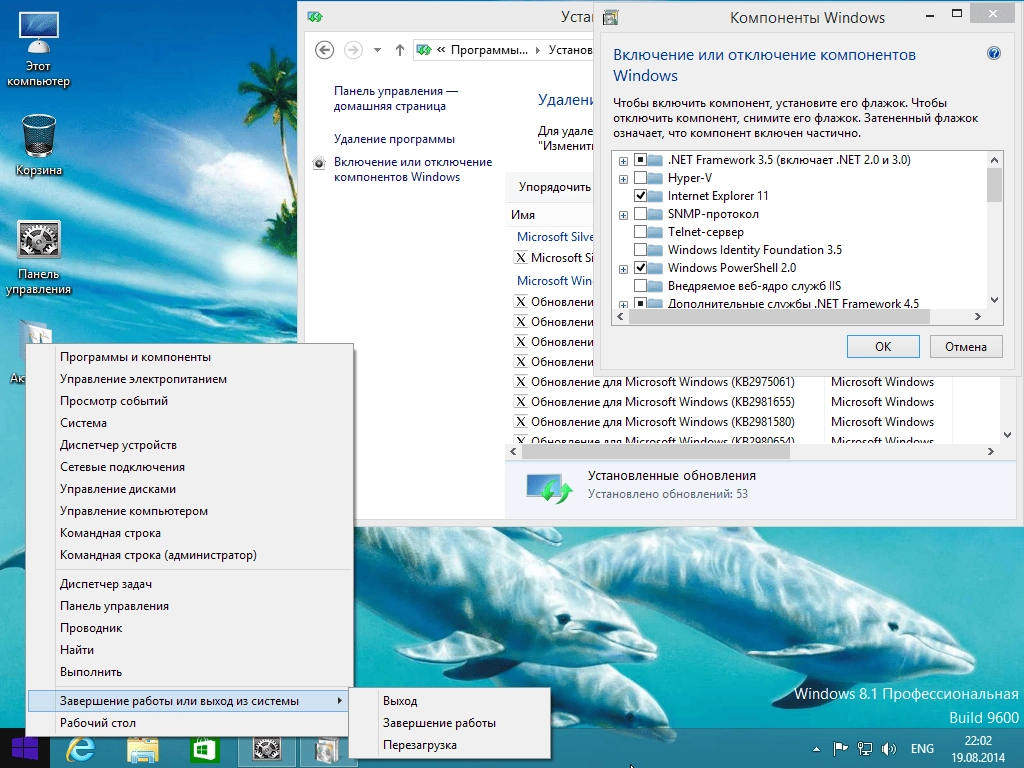1024x768 pixels.
Task: Open network icon in system tray
Action: click(865, 749)
